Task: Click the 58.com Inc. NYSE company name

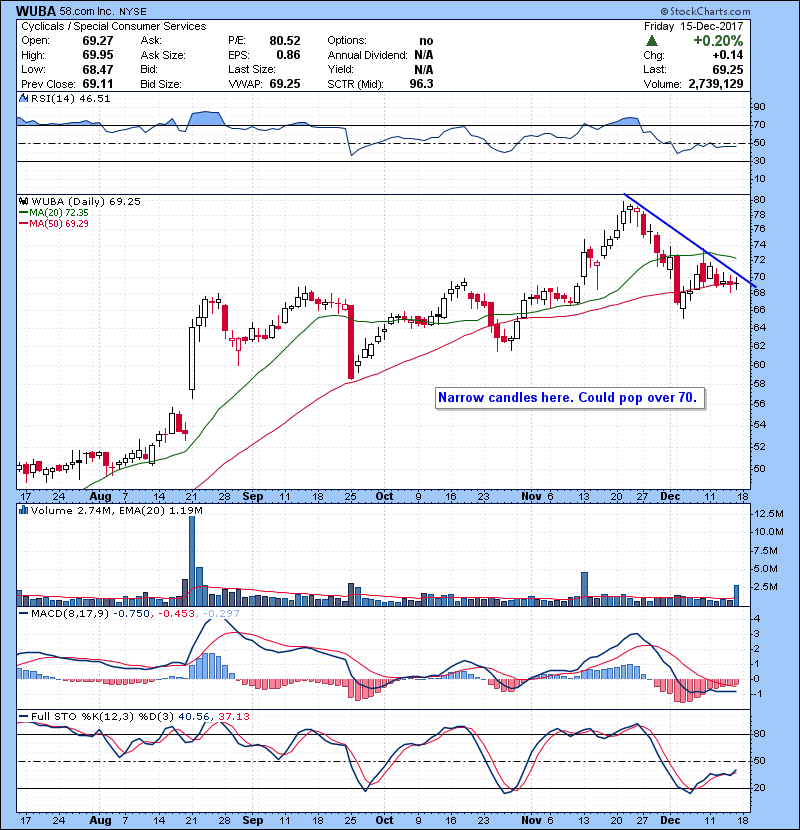Action: 103,11
